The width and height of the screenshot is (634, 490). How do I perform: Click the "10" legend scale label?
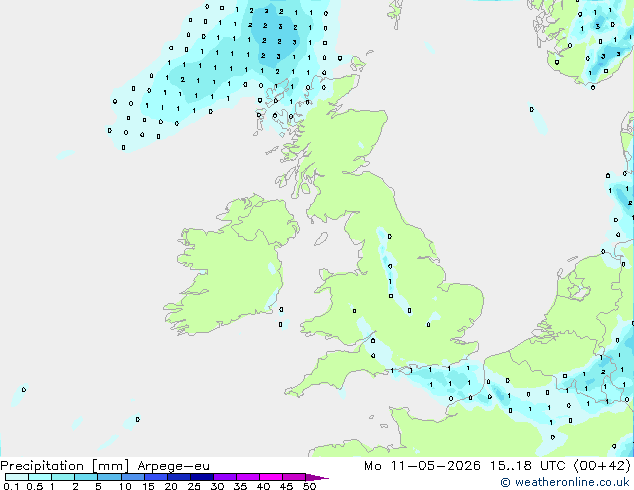tap(125, 486)
